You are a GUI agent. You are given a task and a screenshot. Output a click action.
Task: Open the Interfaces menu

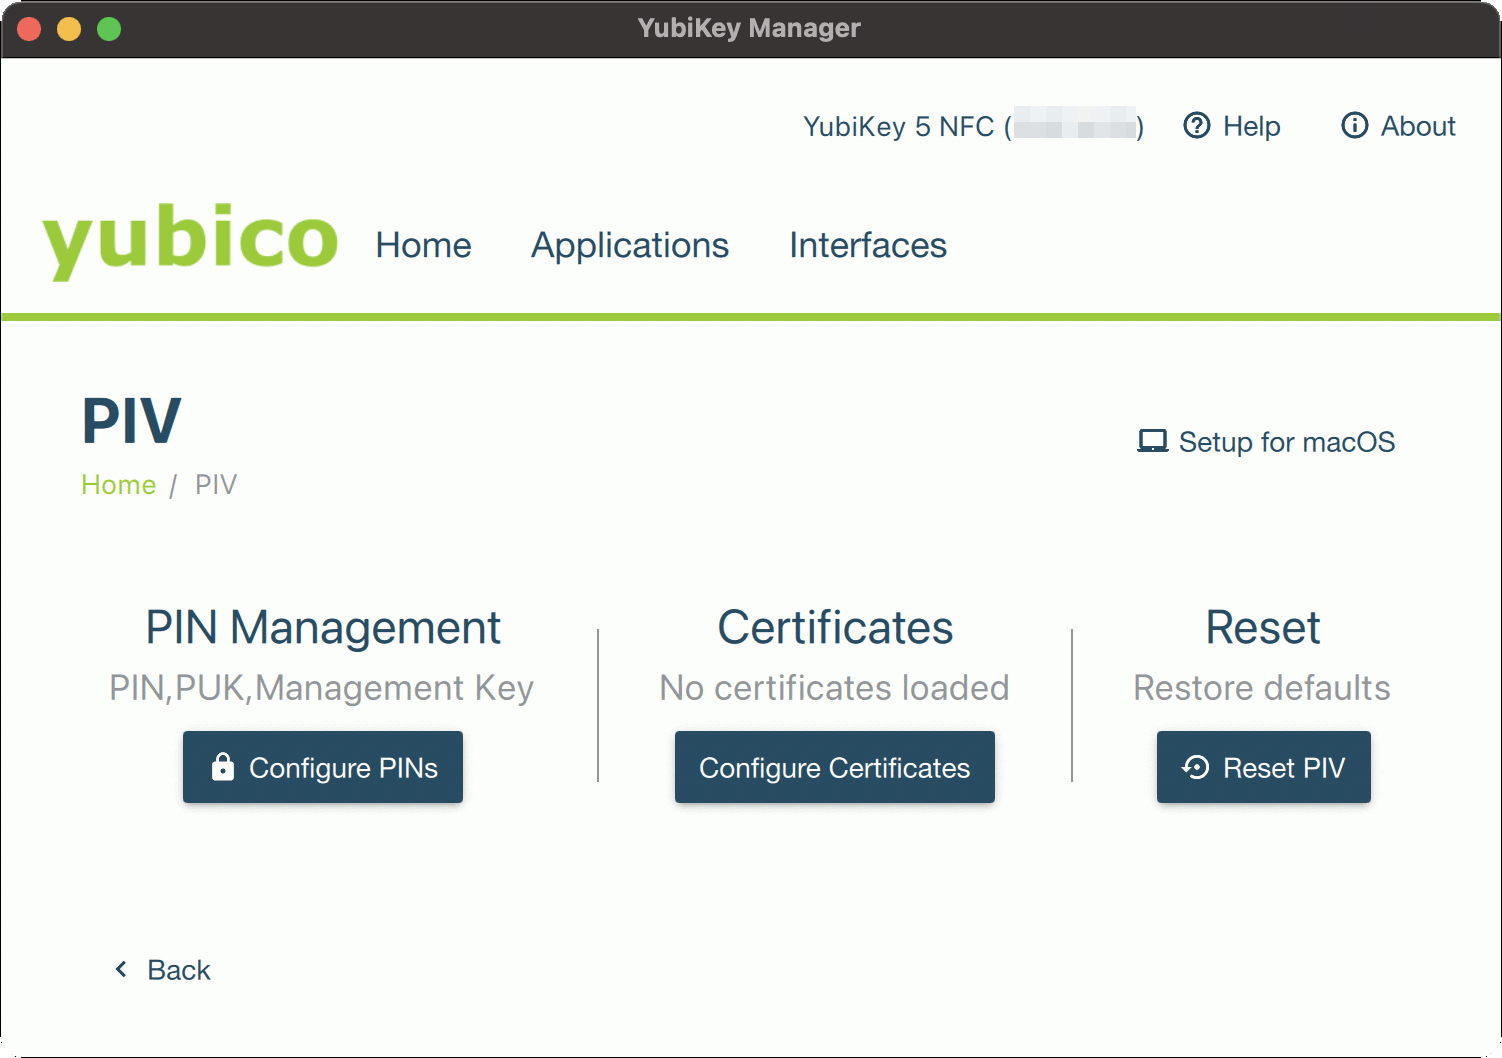coord(867,245)
